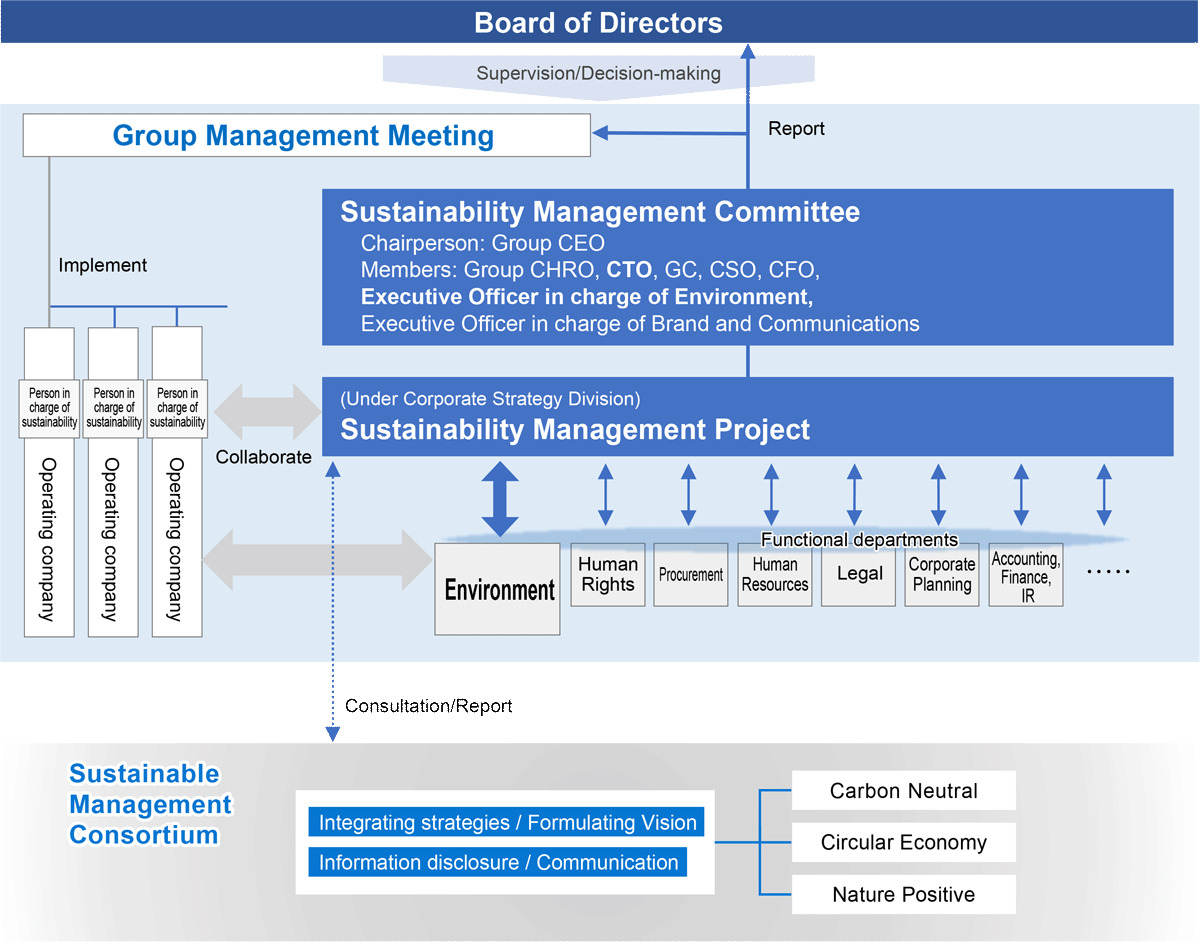1200x942 pixels.
Task: Select the Sustainability Management Project title
Action: tap(575, 430)
